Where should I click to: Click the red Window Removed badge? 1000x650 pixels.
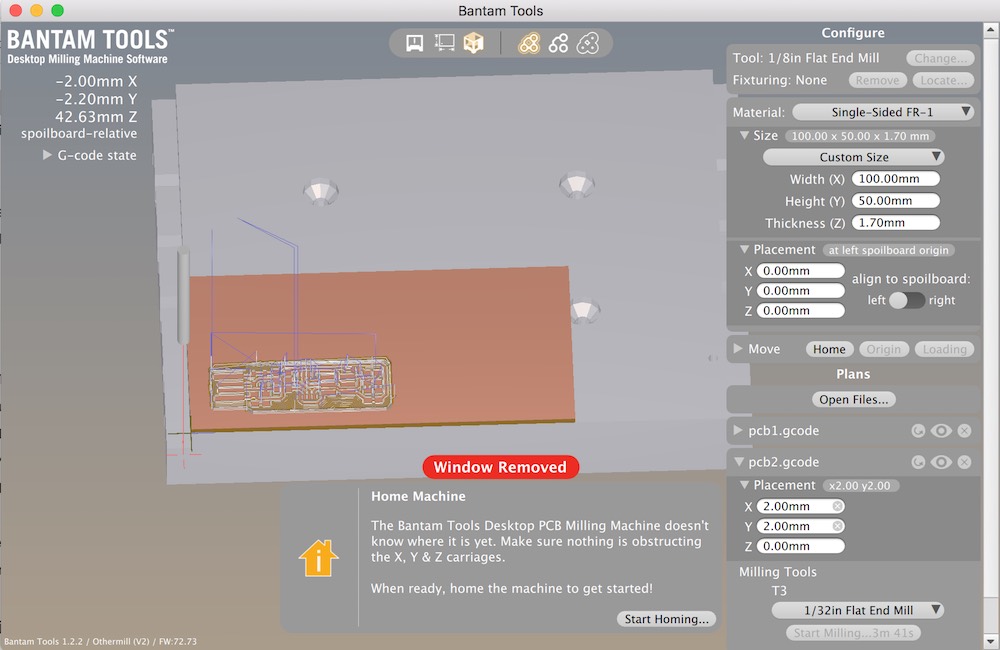point(501,467)
